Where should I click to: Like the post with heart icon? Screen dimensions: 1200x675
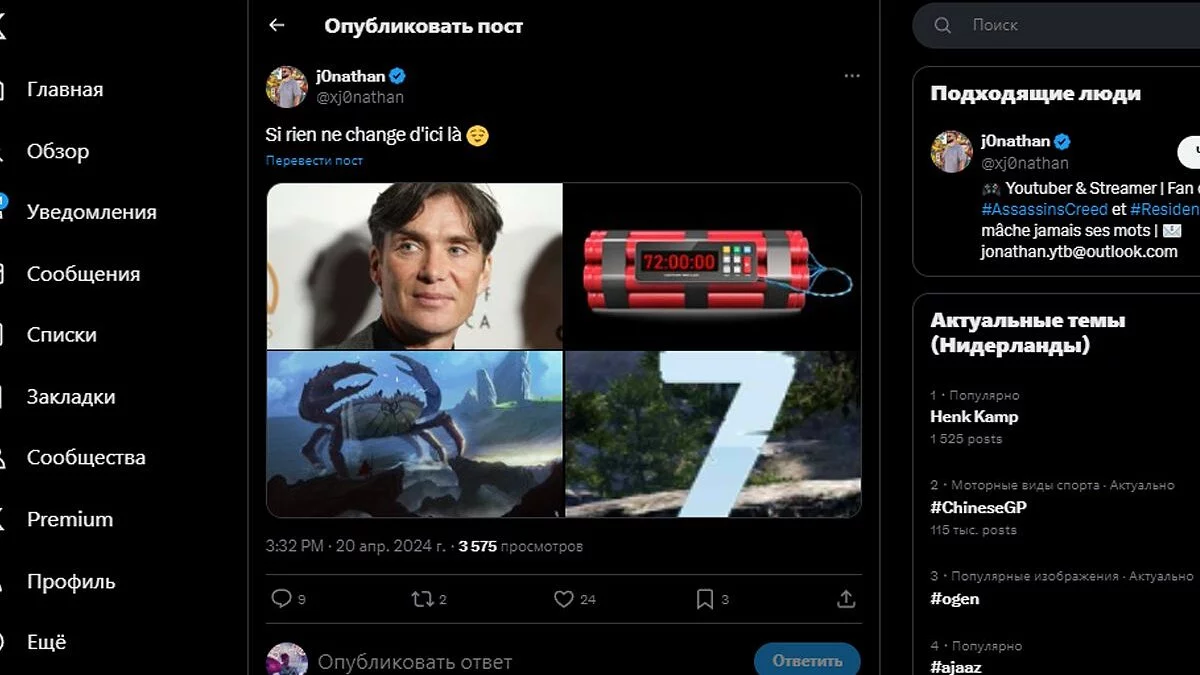point(564,598)
